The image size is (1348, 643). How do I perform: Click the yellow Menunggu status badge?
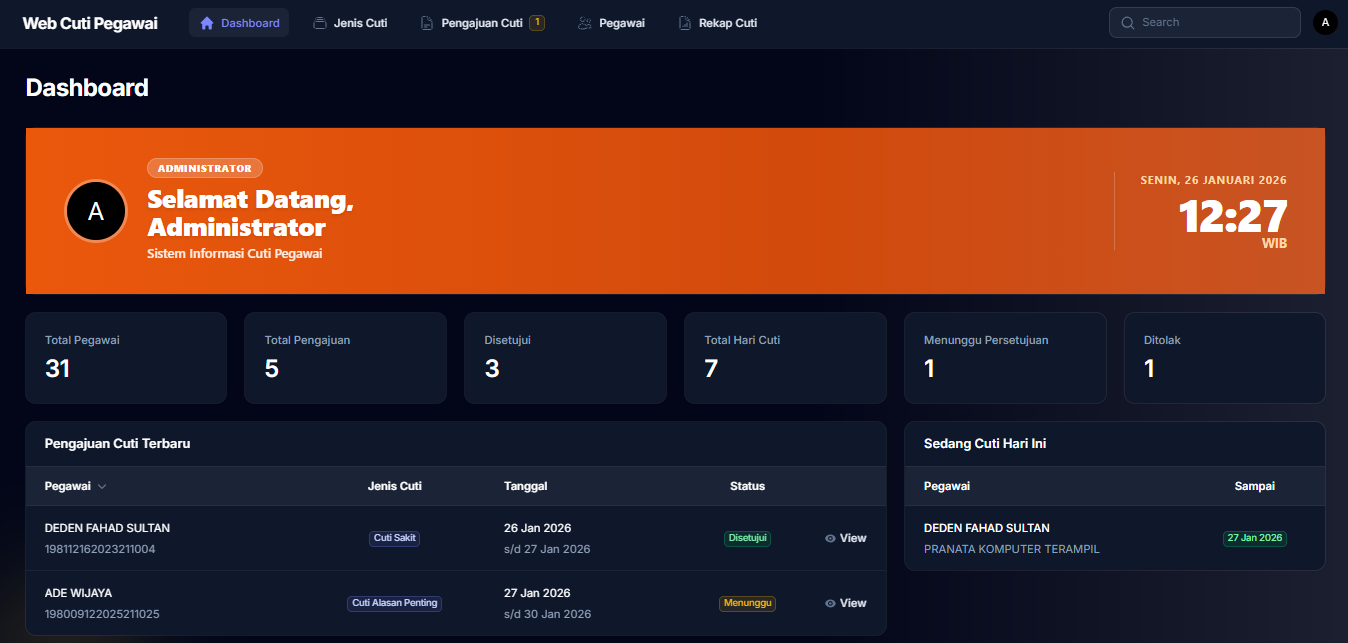click(x=747, y=603)
